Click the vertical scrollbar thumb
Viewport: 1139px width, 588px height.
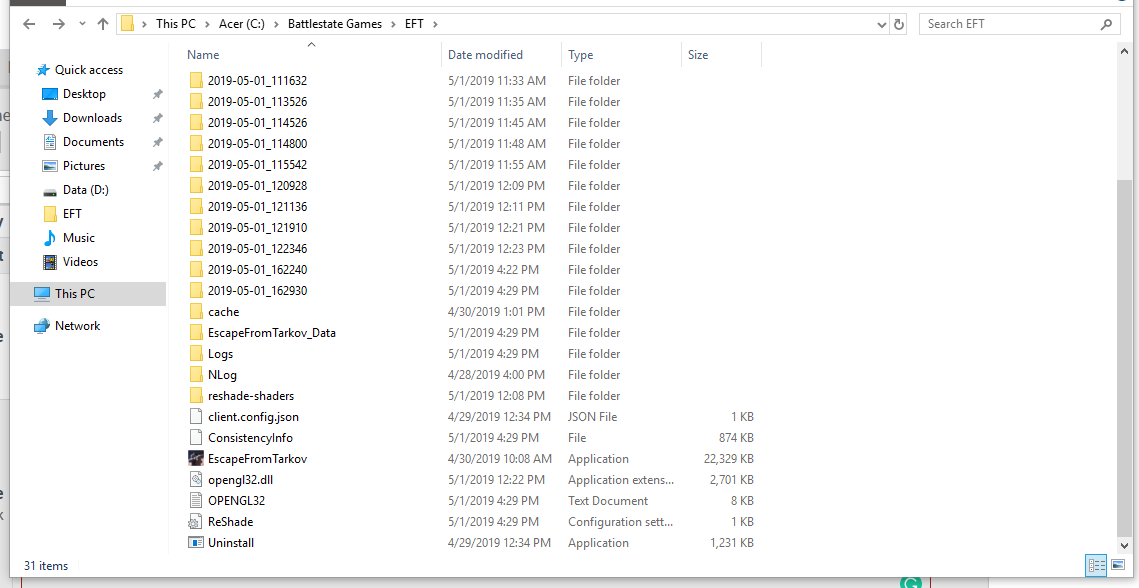point(1124,358)
